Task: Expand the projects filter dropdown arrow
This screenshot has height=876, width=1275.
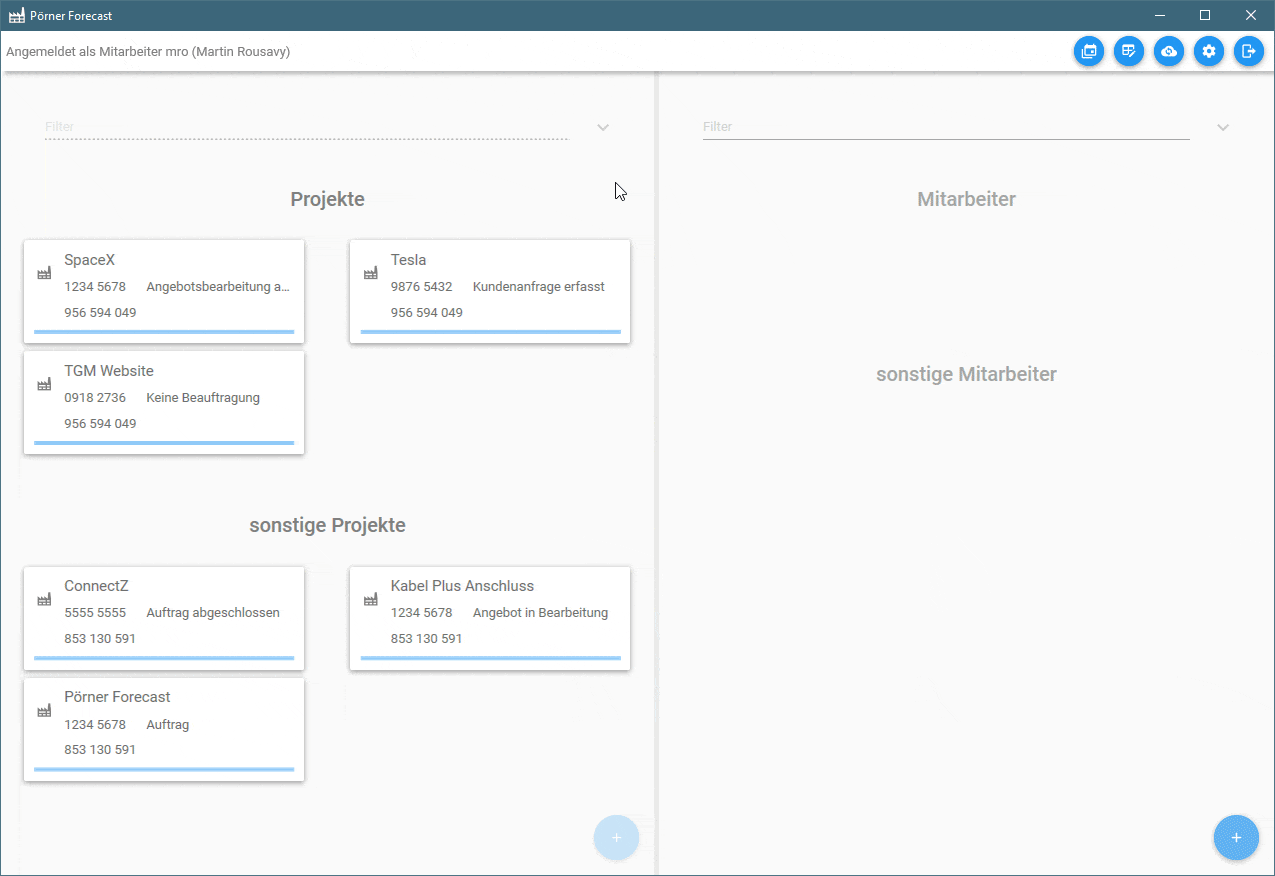Action: pos(603,128)
